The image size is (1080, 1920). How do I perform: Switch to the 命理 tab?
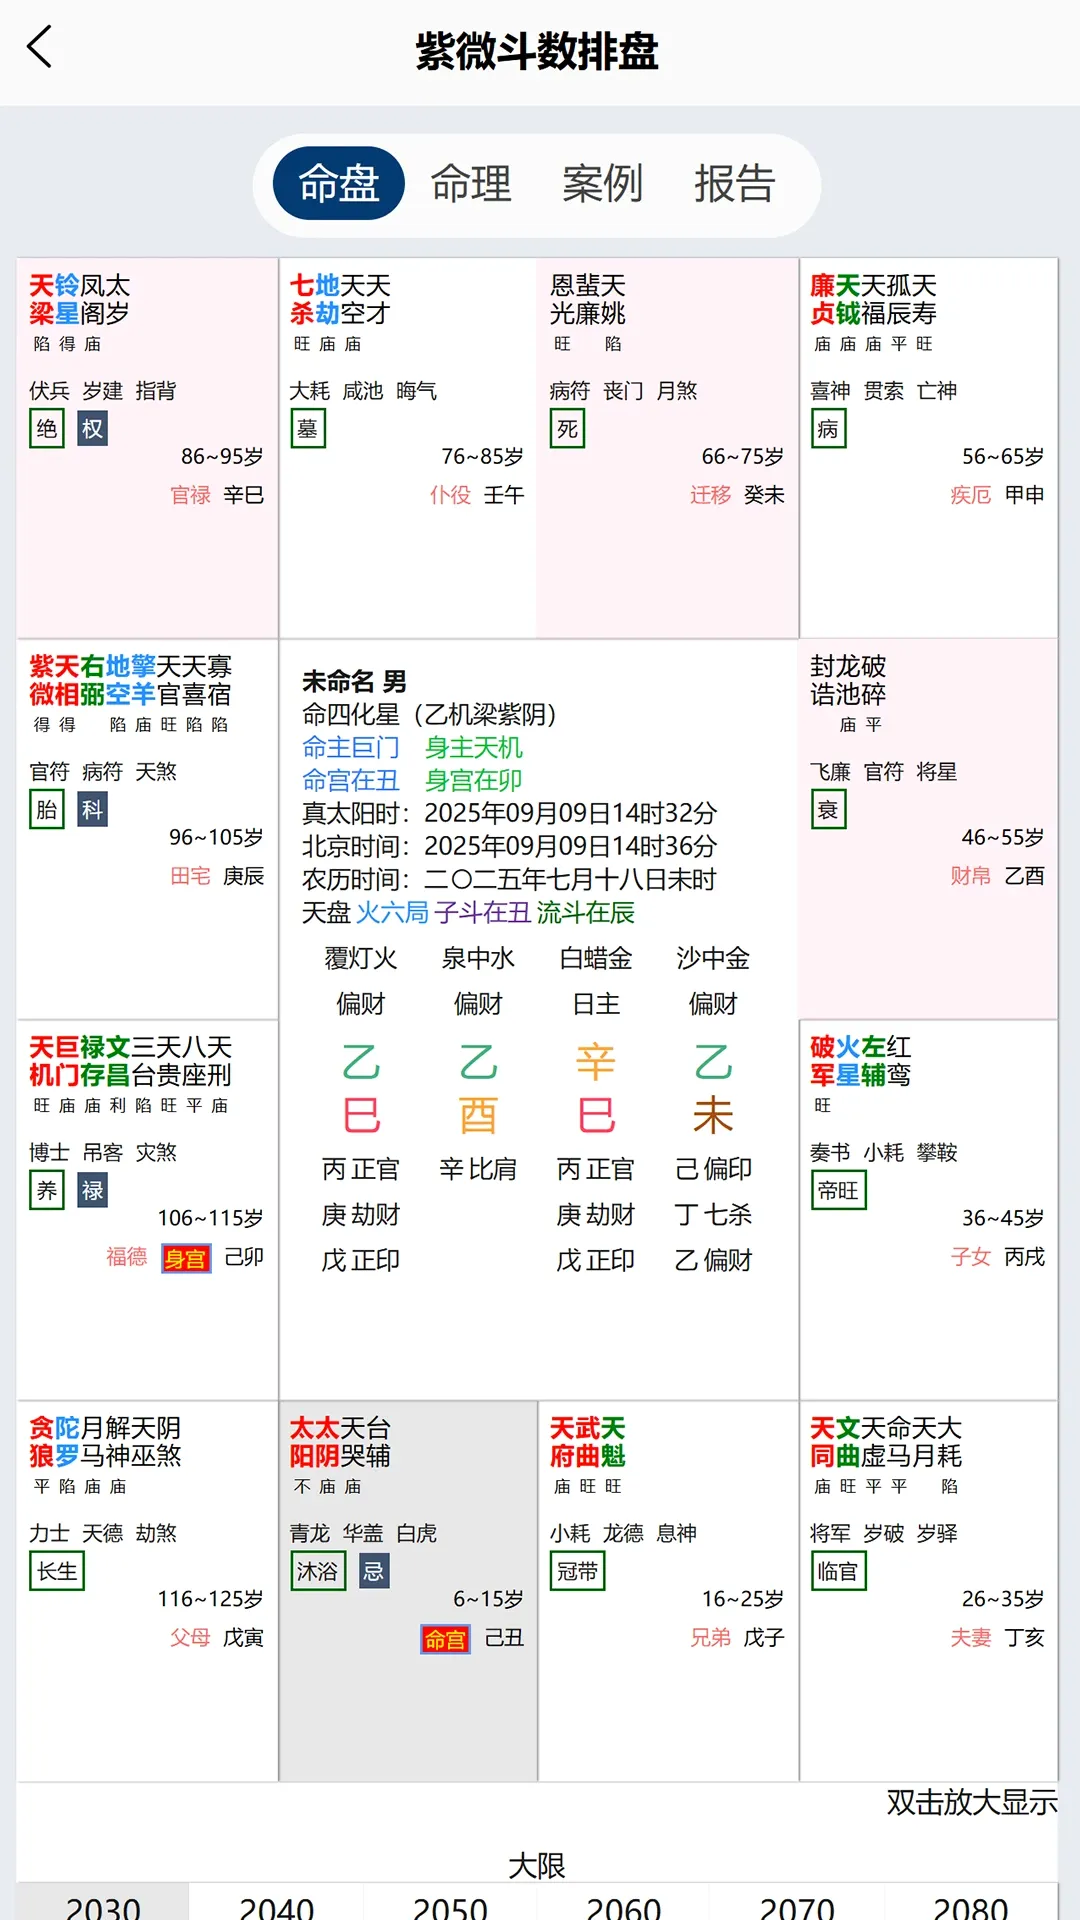click(471, 183)
